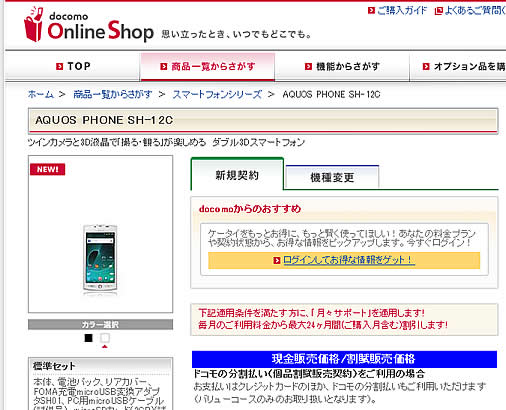Image resolution: width=506 pixels, height=410 pixels.
Task: Click the 現金販売価格/割賦販売価格 blue header
Action: (x=344, y=359)
